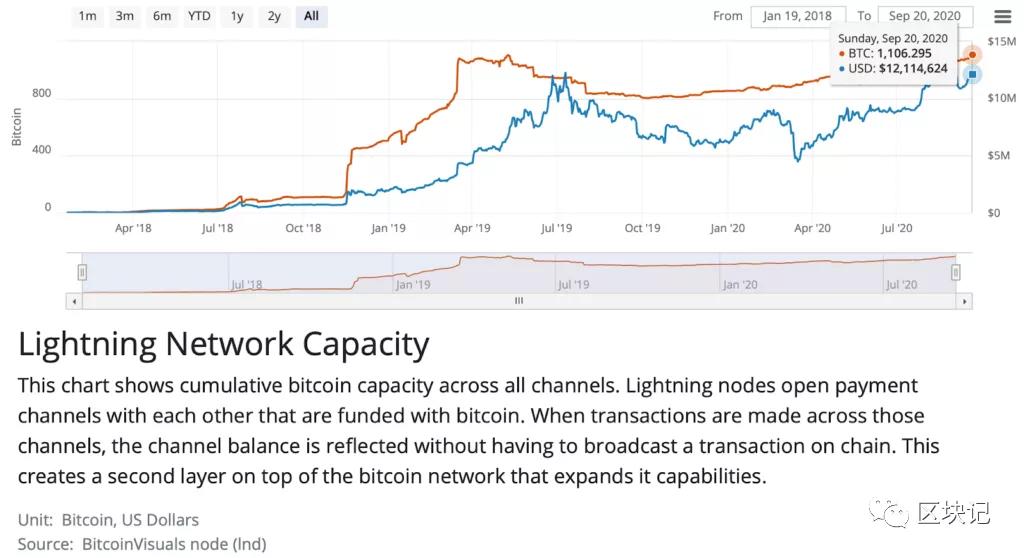Click the scrollbar left arrow
Screen dimensions: 1024x558
72,300
